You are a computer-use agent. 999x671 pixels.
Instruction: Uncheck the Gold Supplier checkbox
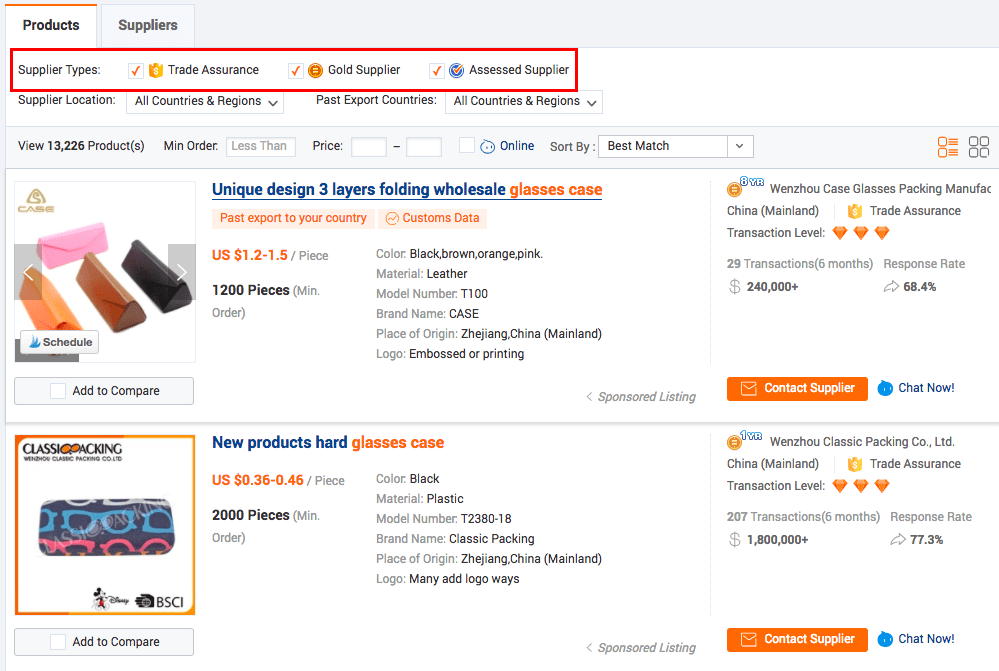click(295, 70)
